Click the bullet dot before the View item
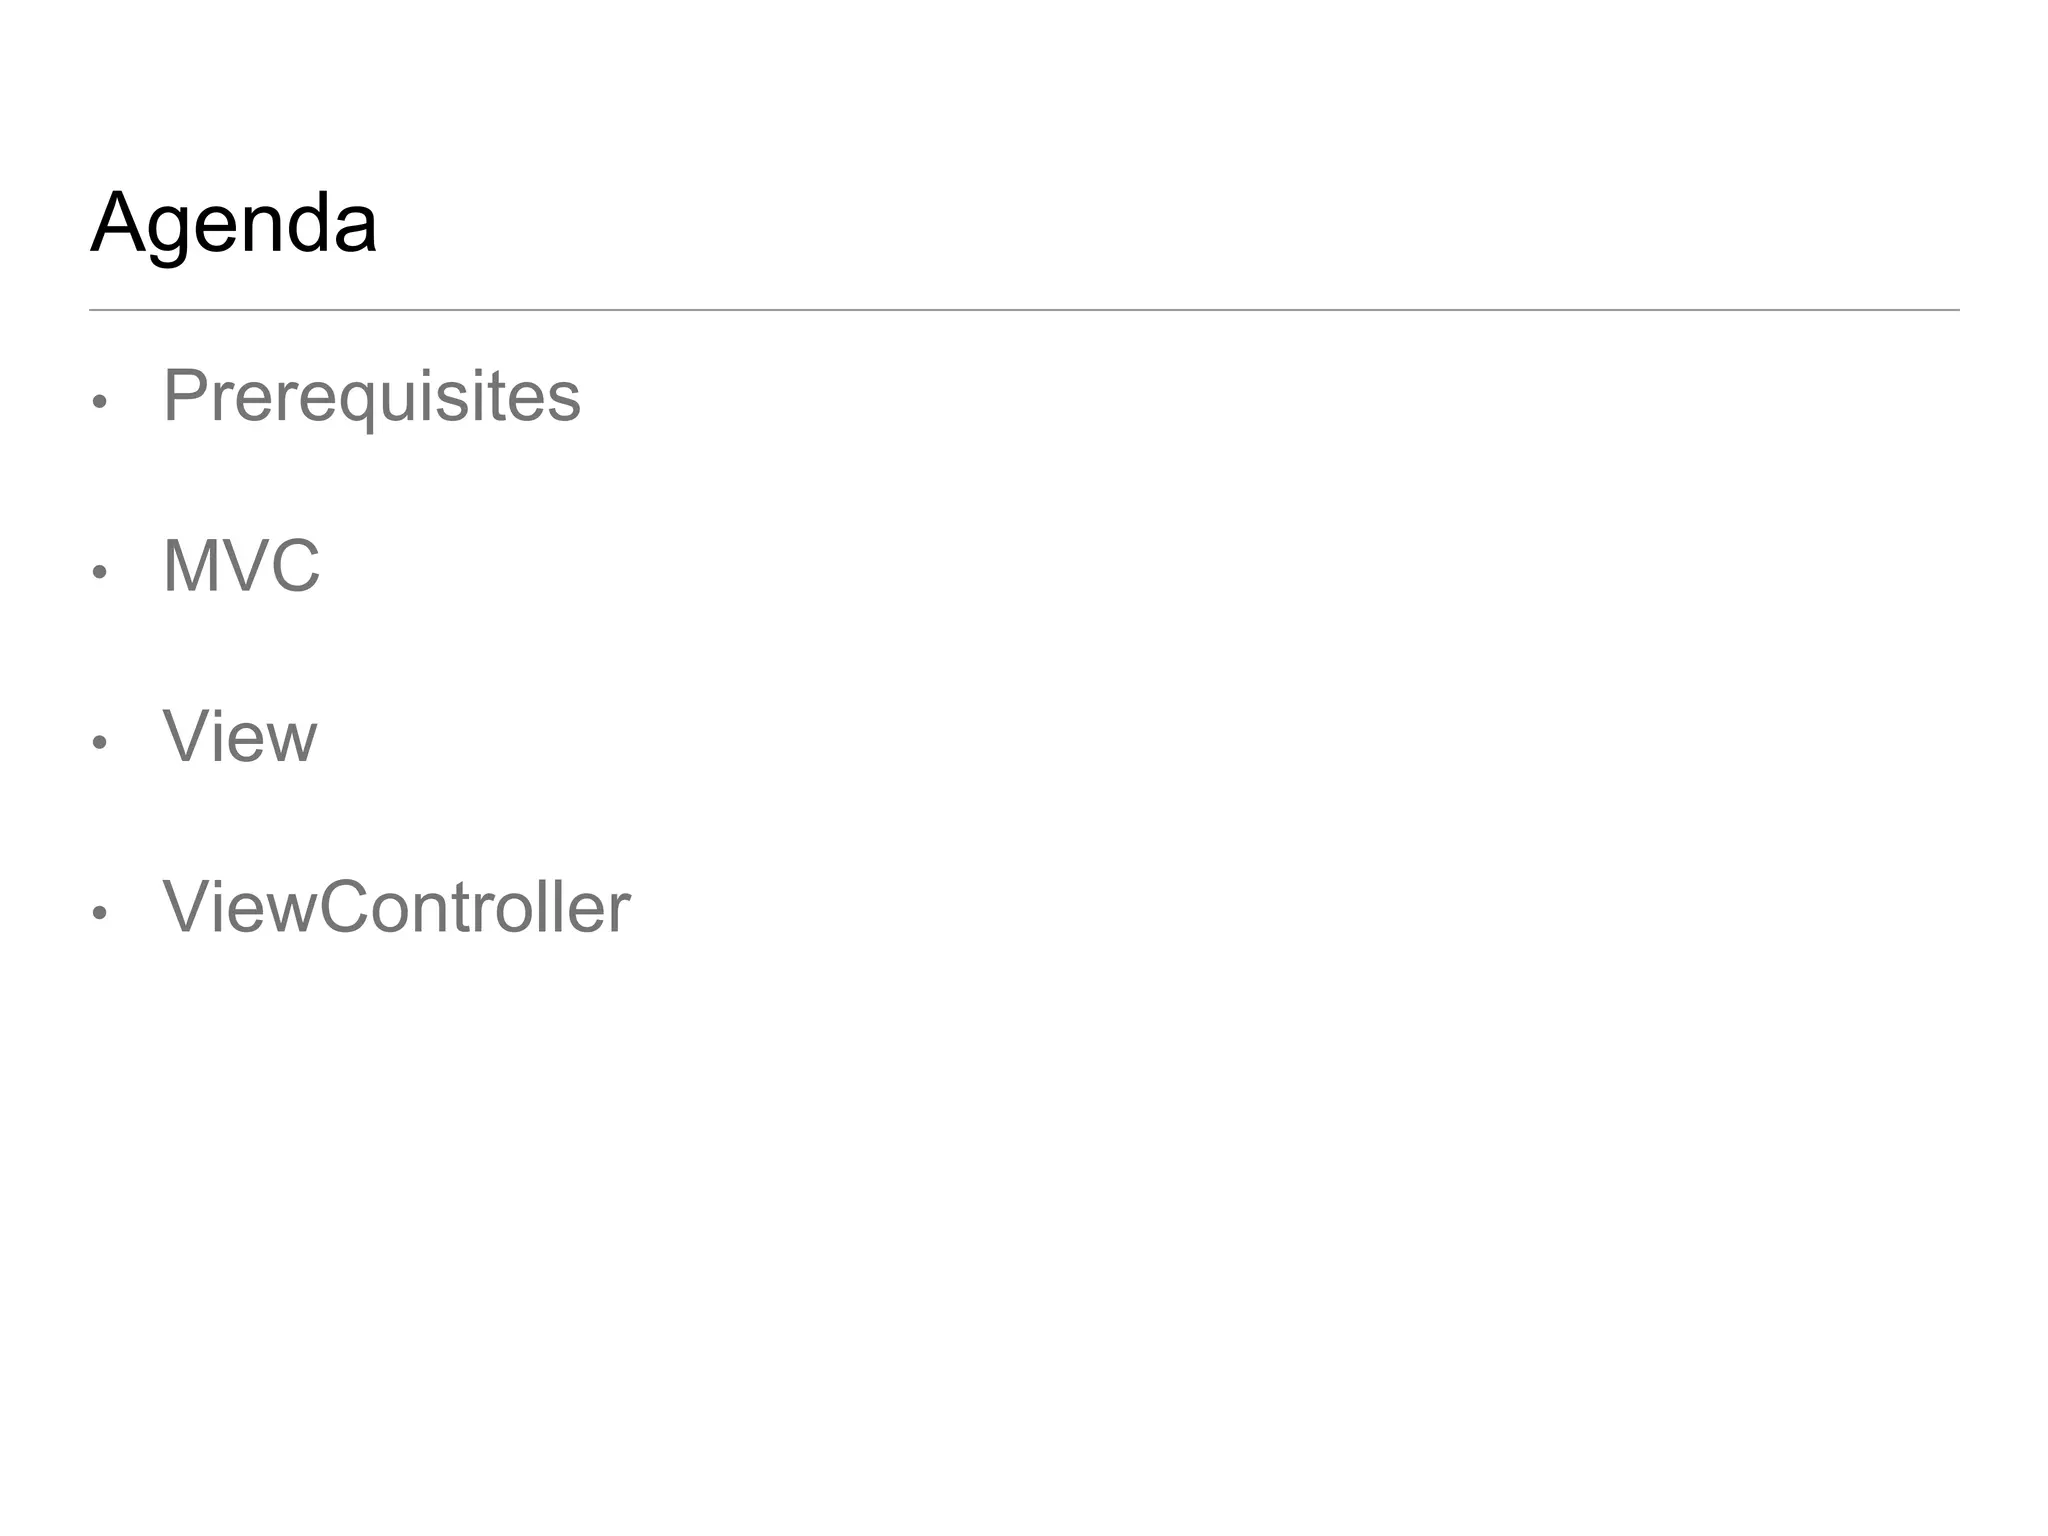This screenshot has width=2048, height=1536. tap(99, 743)
